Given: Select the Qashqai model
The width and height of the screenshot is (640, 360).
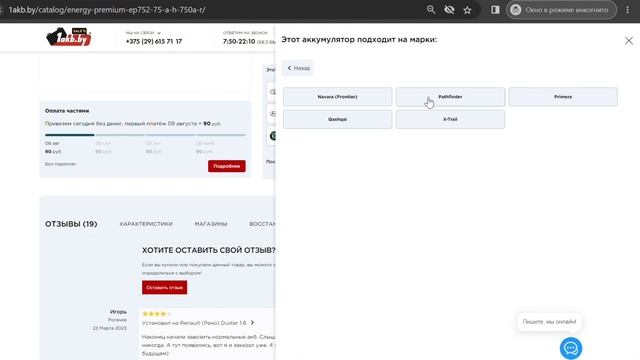Looking at the screenshot, I should (x=338, y=119).
